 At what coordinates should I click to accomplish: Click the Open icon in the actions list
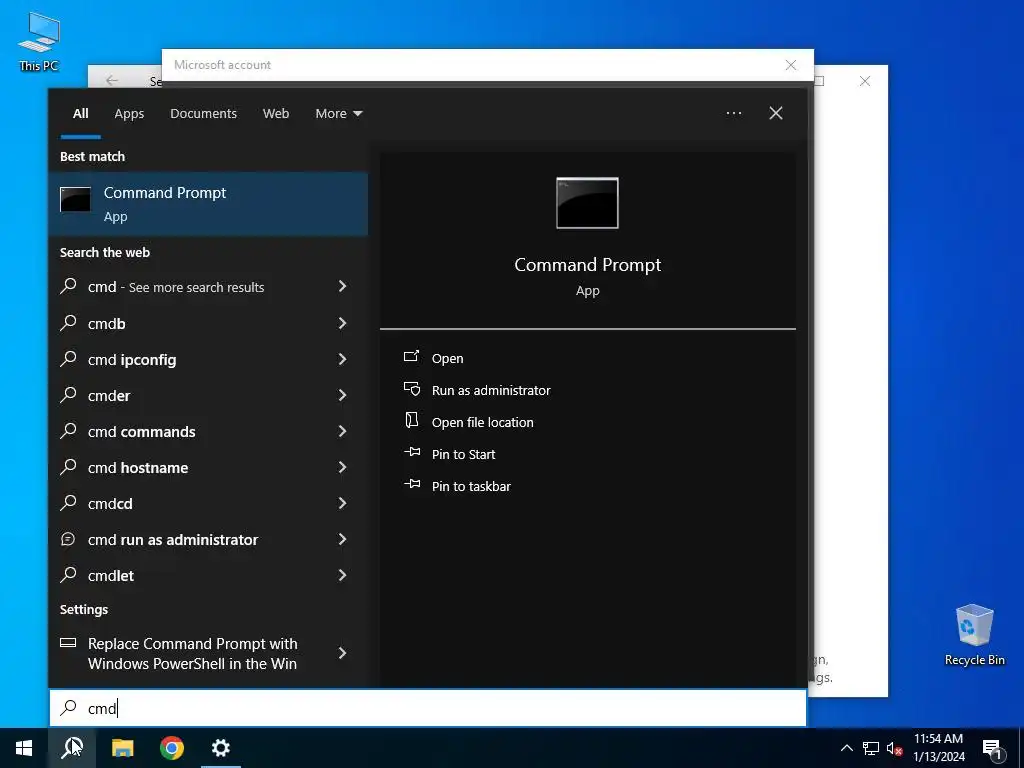pos(411,357)
